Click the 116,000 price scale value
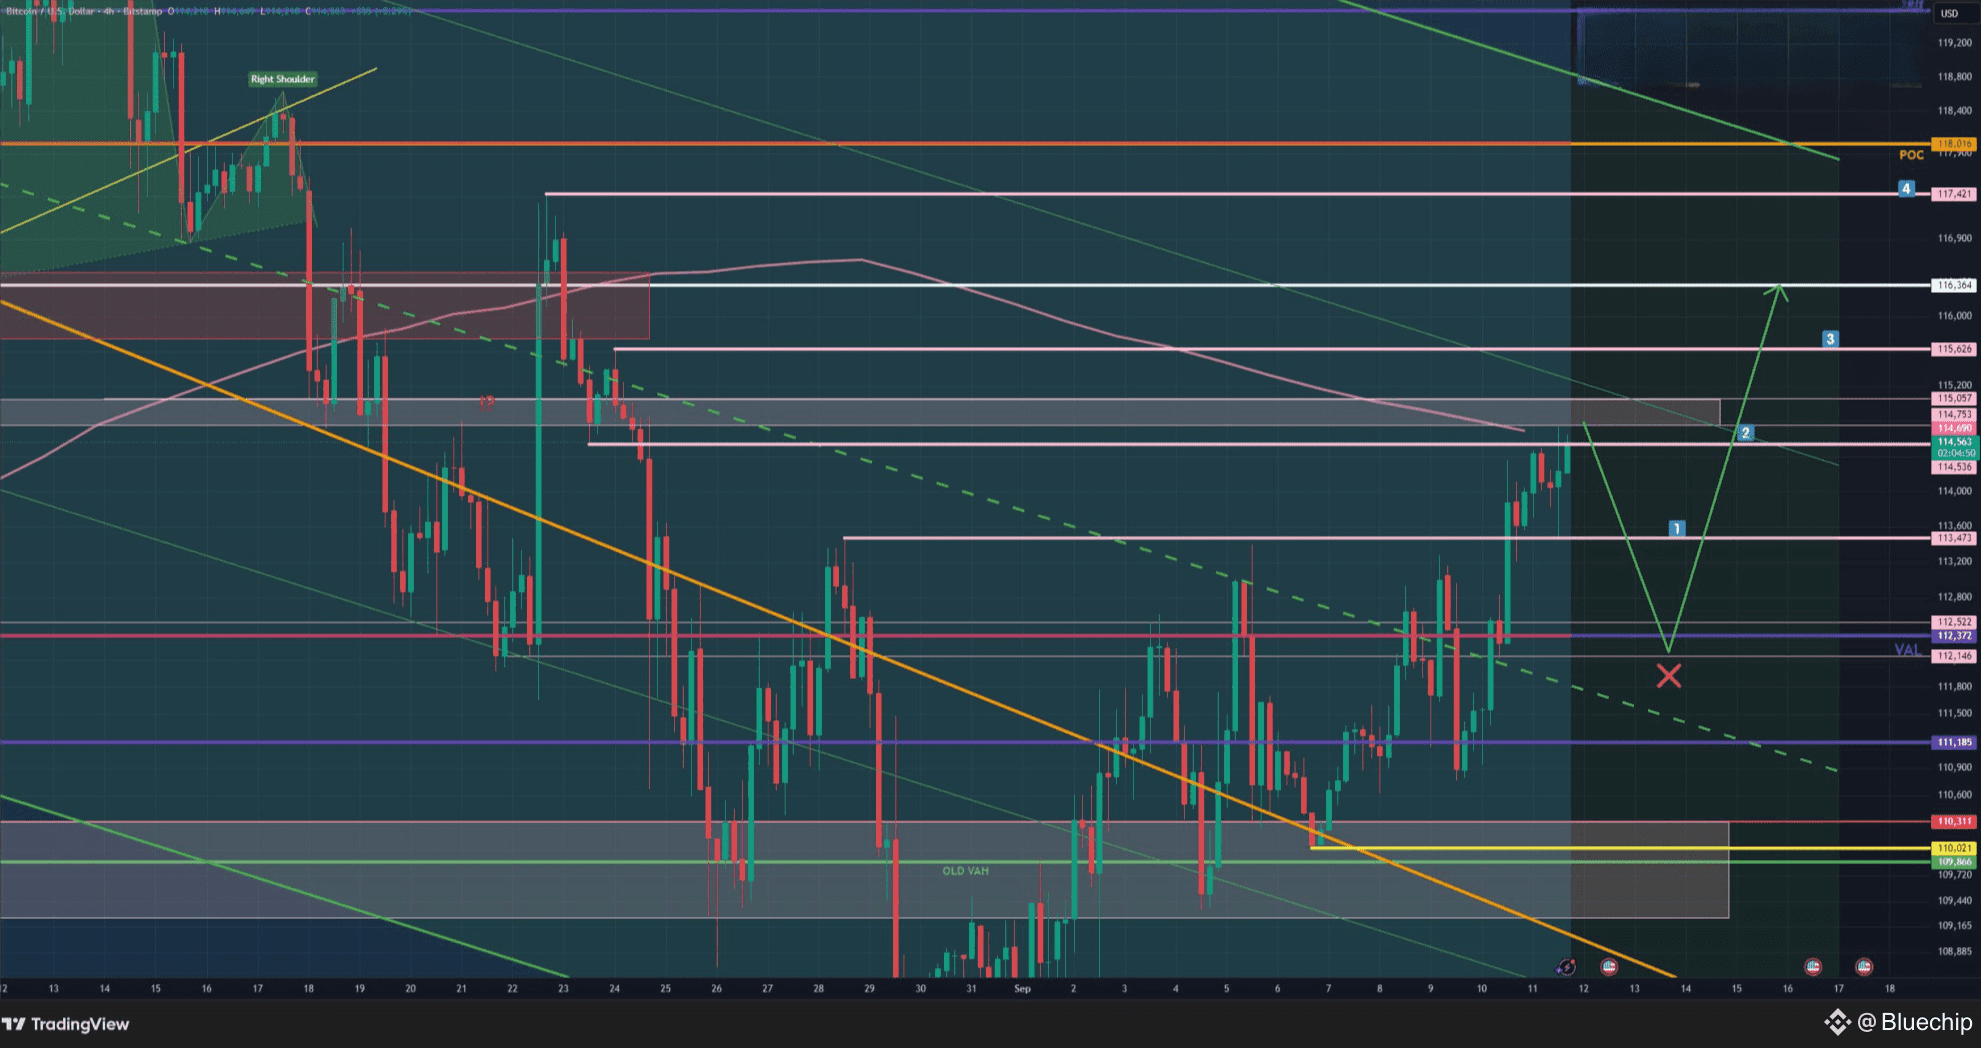This screenshot has height=1048, width=1981. pos(1954,316)
